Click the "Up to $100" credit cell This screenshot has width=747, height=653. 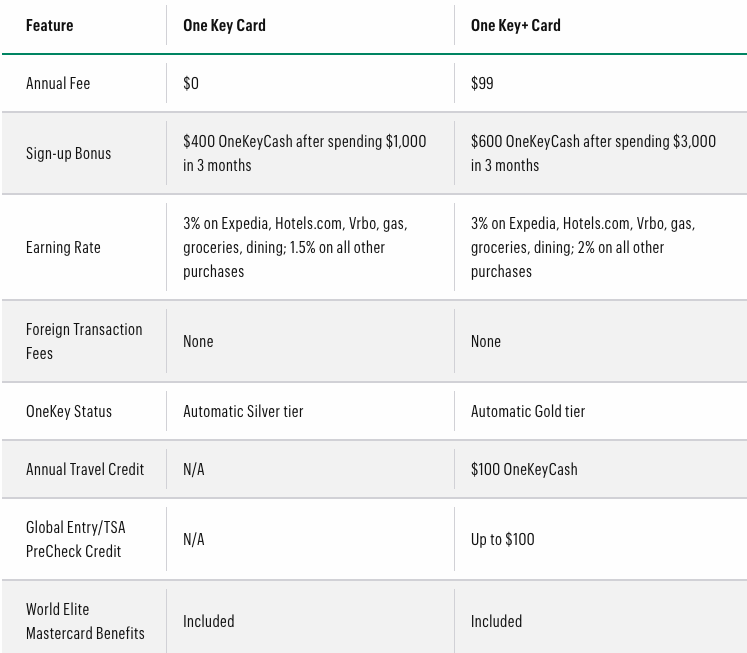[503, 539]
